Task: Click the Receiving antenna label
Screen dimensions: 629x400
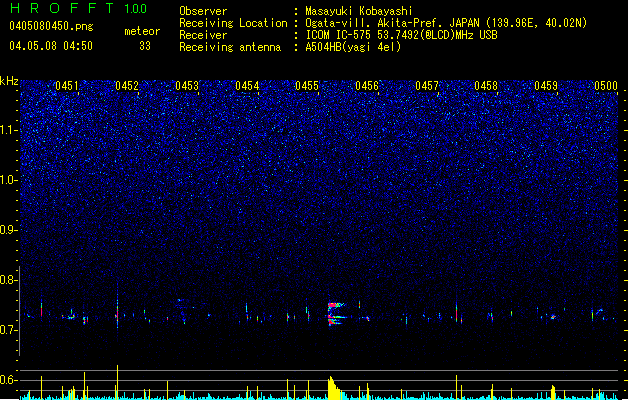Action: pos(230,47)
